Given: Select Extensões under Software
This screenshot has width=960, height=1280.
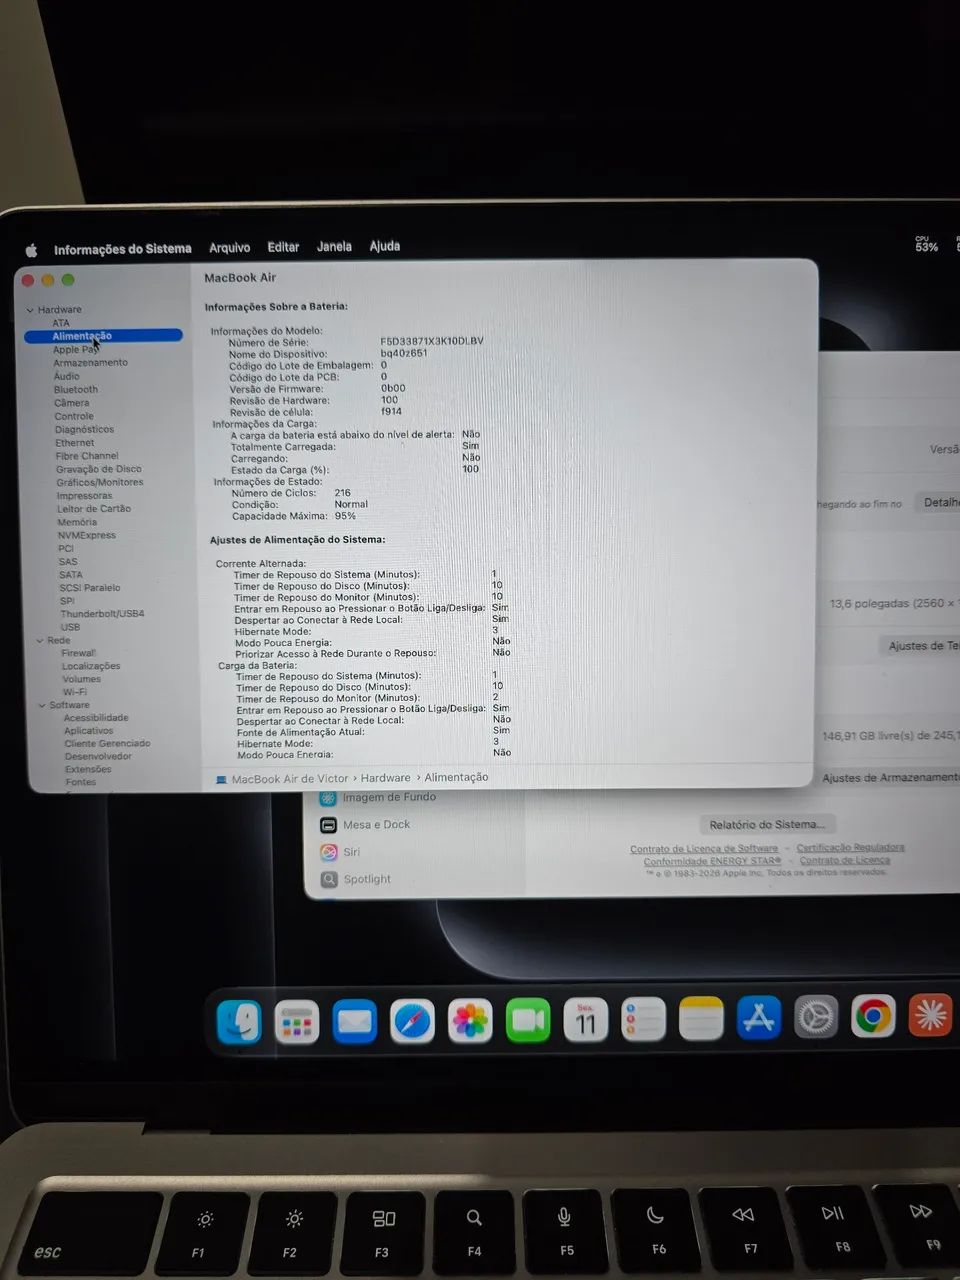Looking at the screenshot, I should click(88, 770).
